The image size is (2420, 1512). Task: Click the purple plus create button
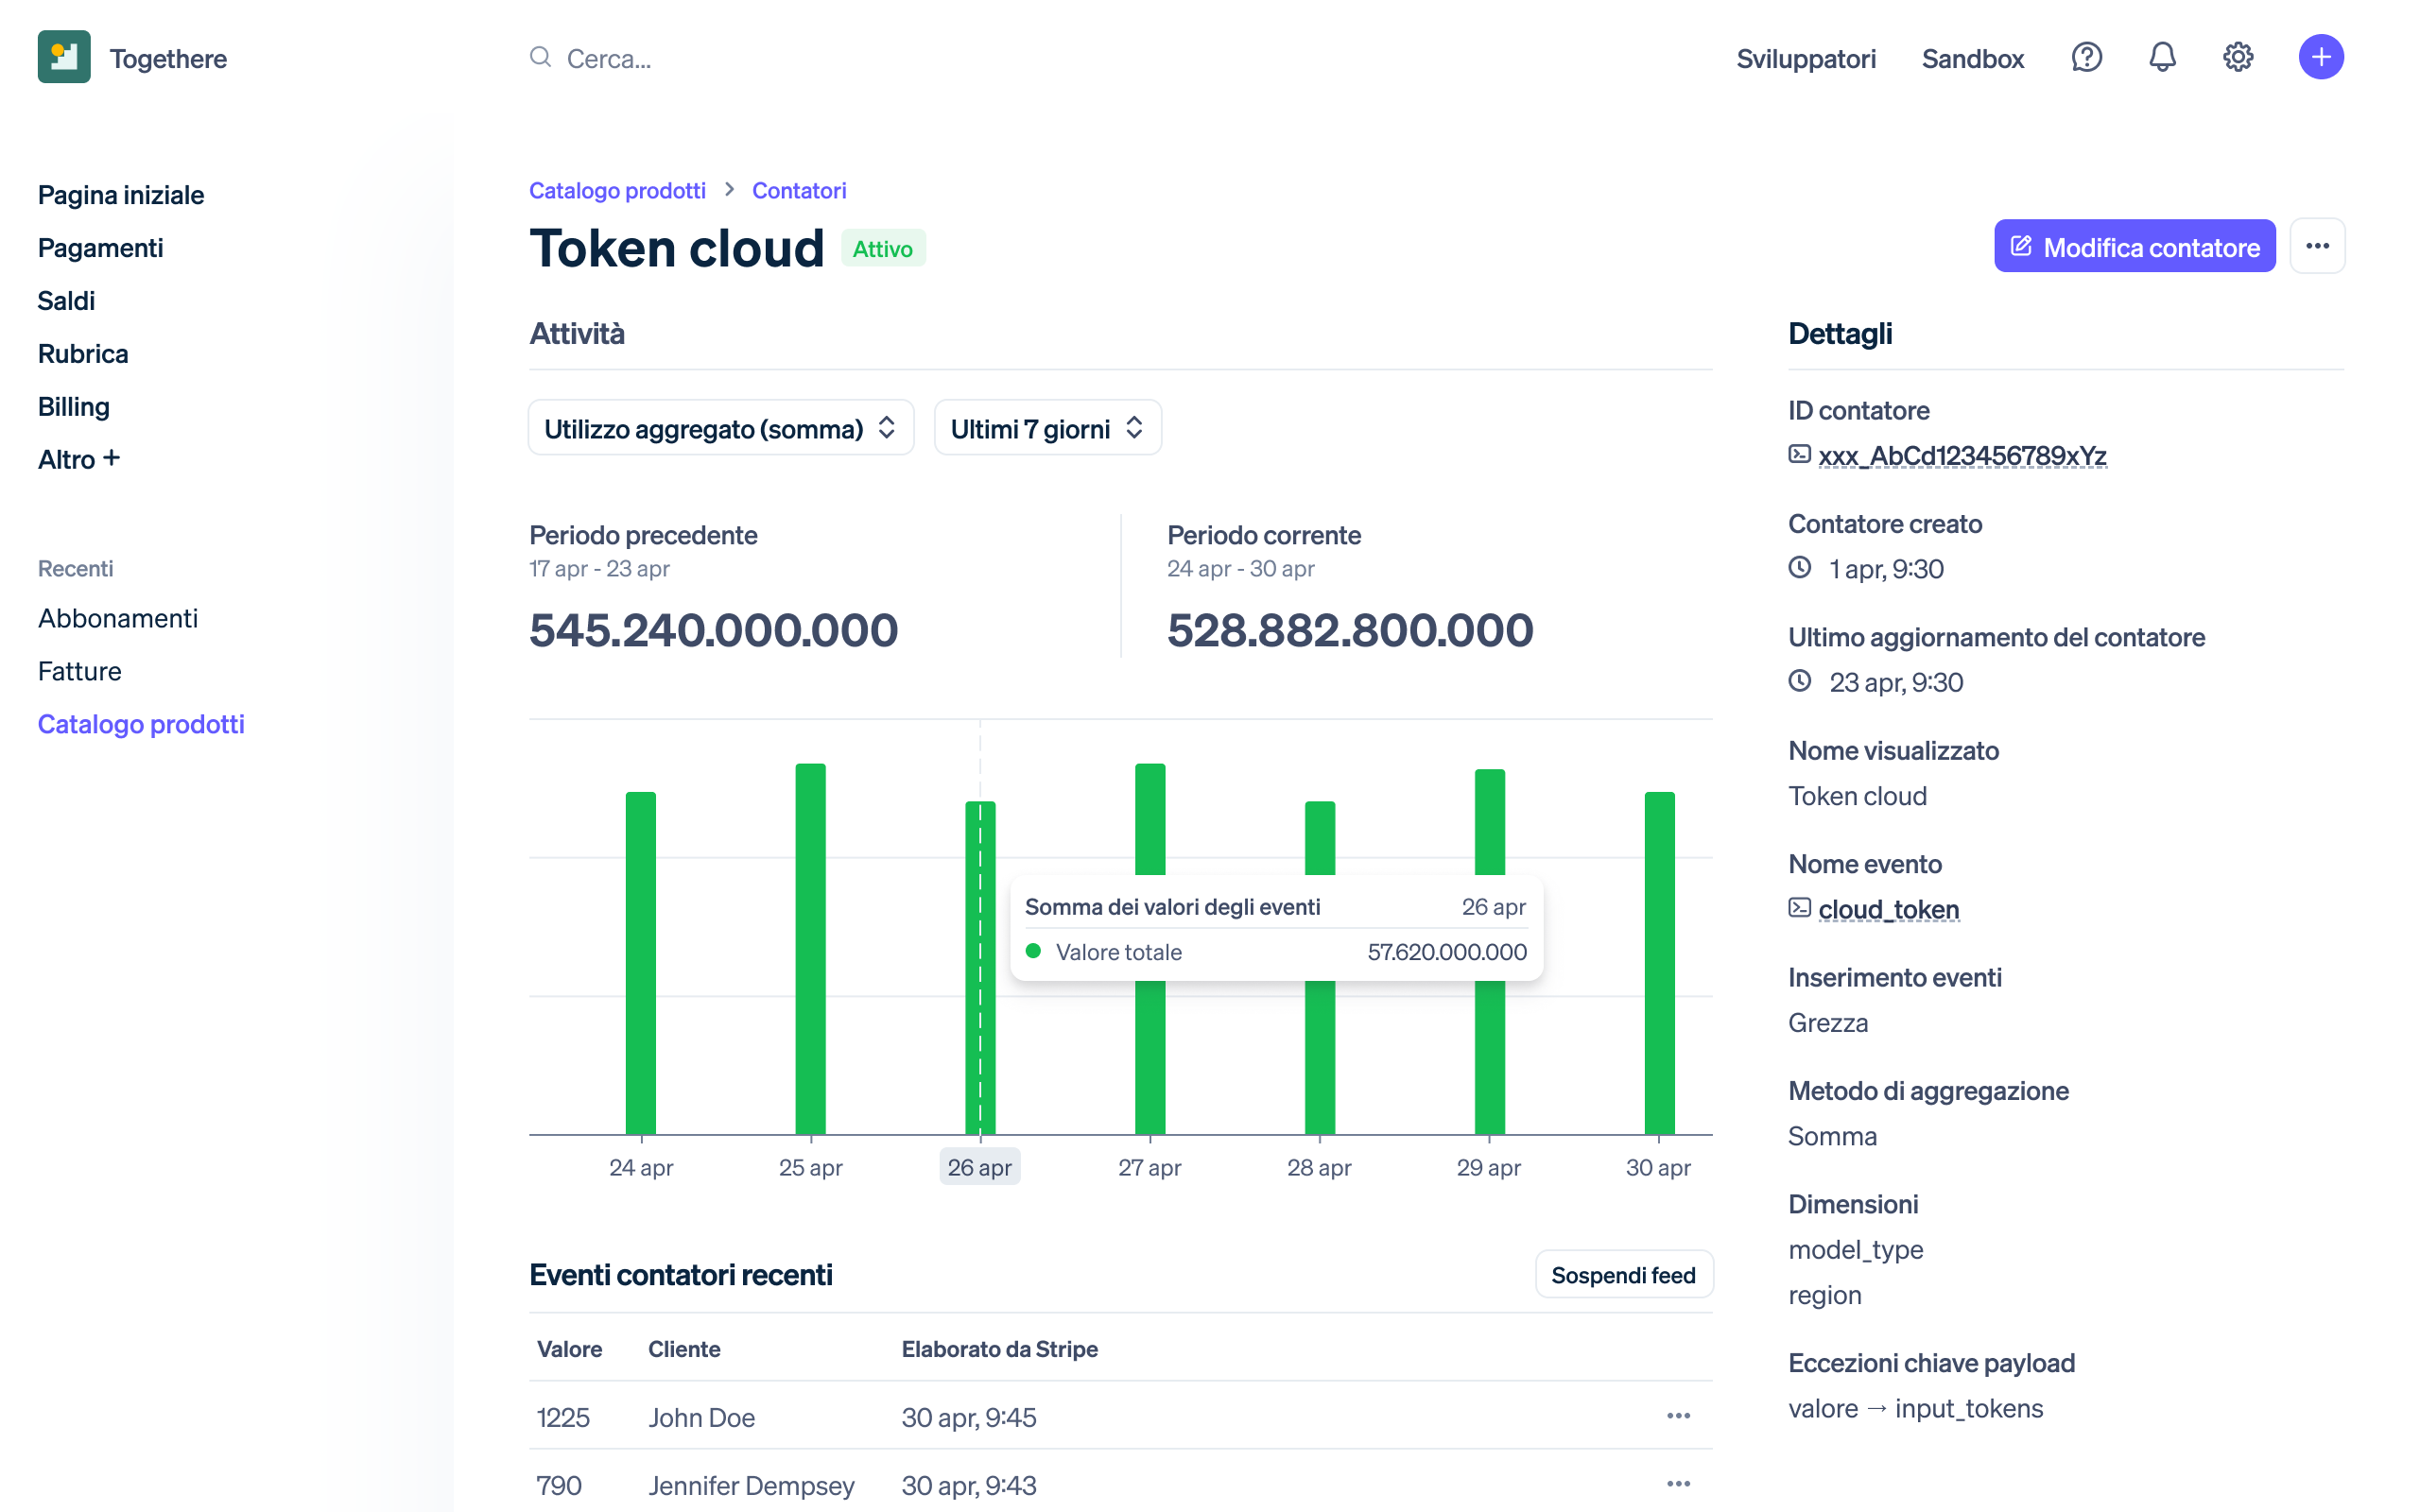click(2321, 57)
